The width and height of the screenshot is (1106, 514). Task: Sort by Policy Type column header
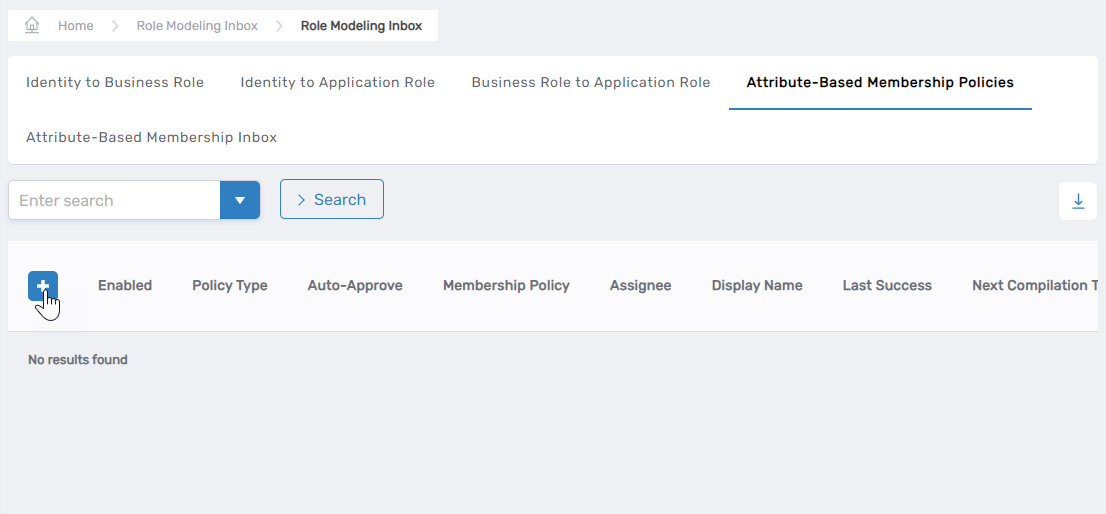tap(230, 286)
